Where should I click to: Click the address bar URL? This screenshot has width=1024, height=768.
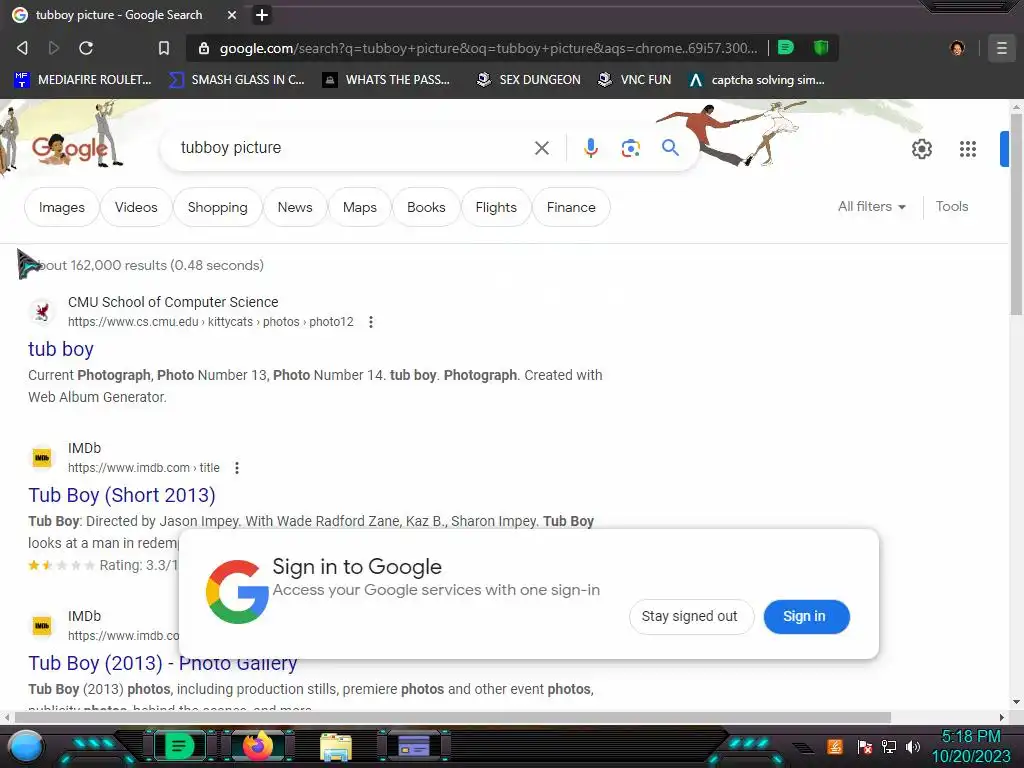488,48
